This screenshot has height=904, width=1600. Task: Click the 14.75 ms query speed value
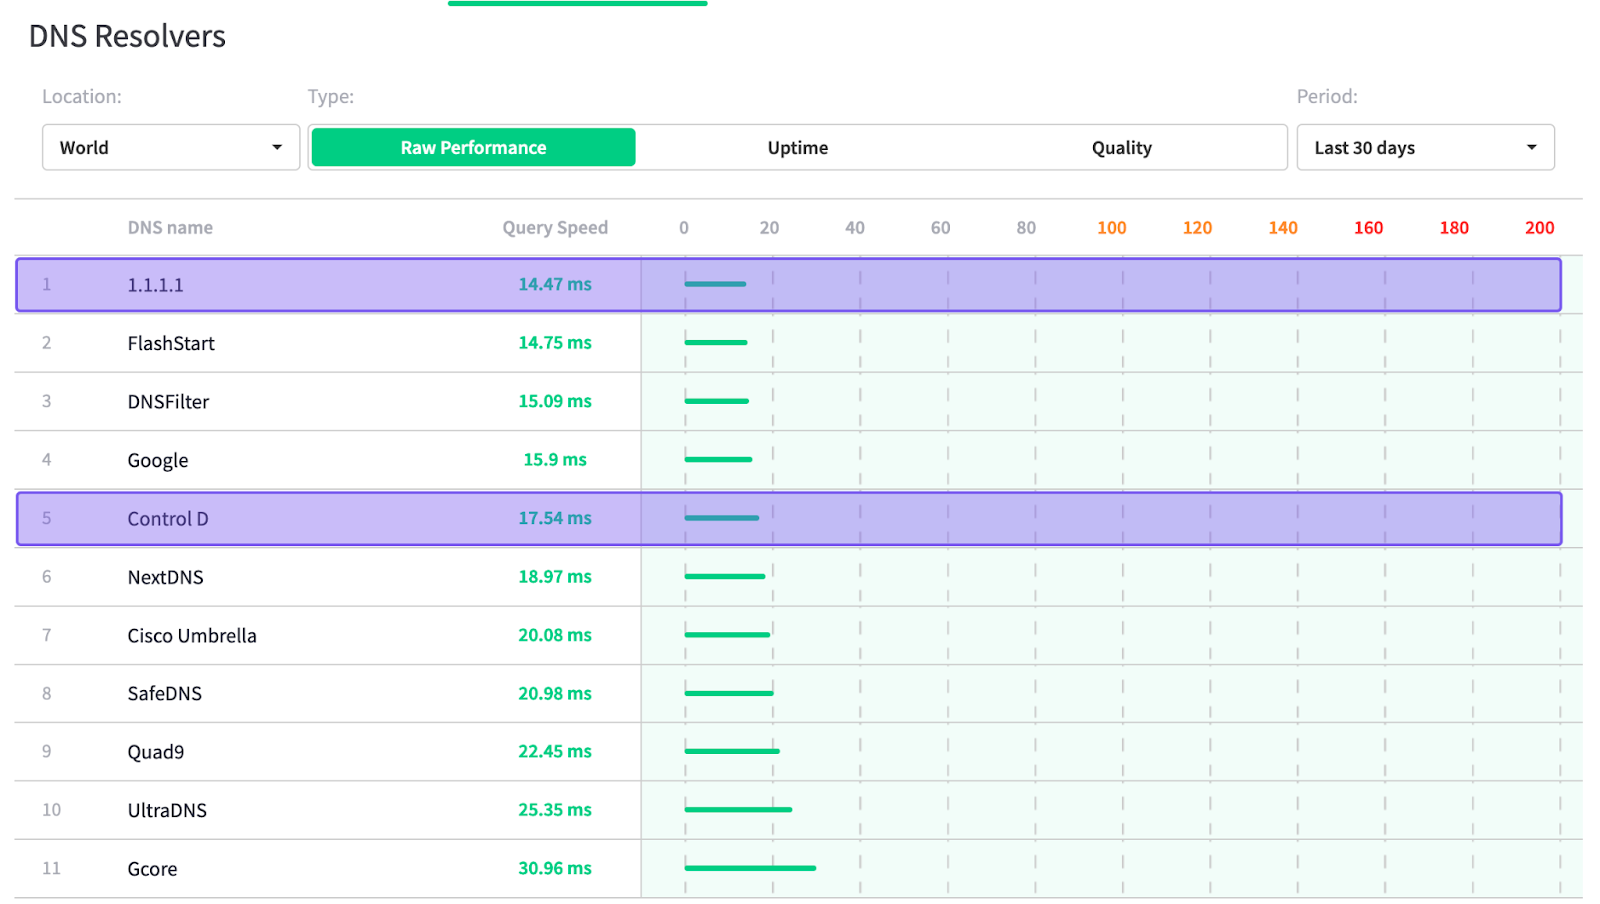pos(555,342)
